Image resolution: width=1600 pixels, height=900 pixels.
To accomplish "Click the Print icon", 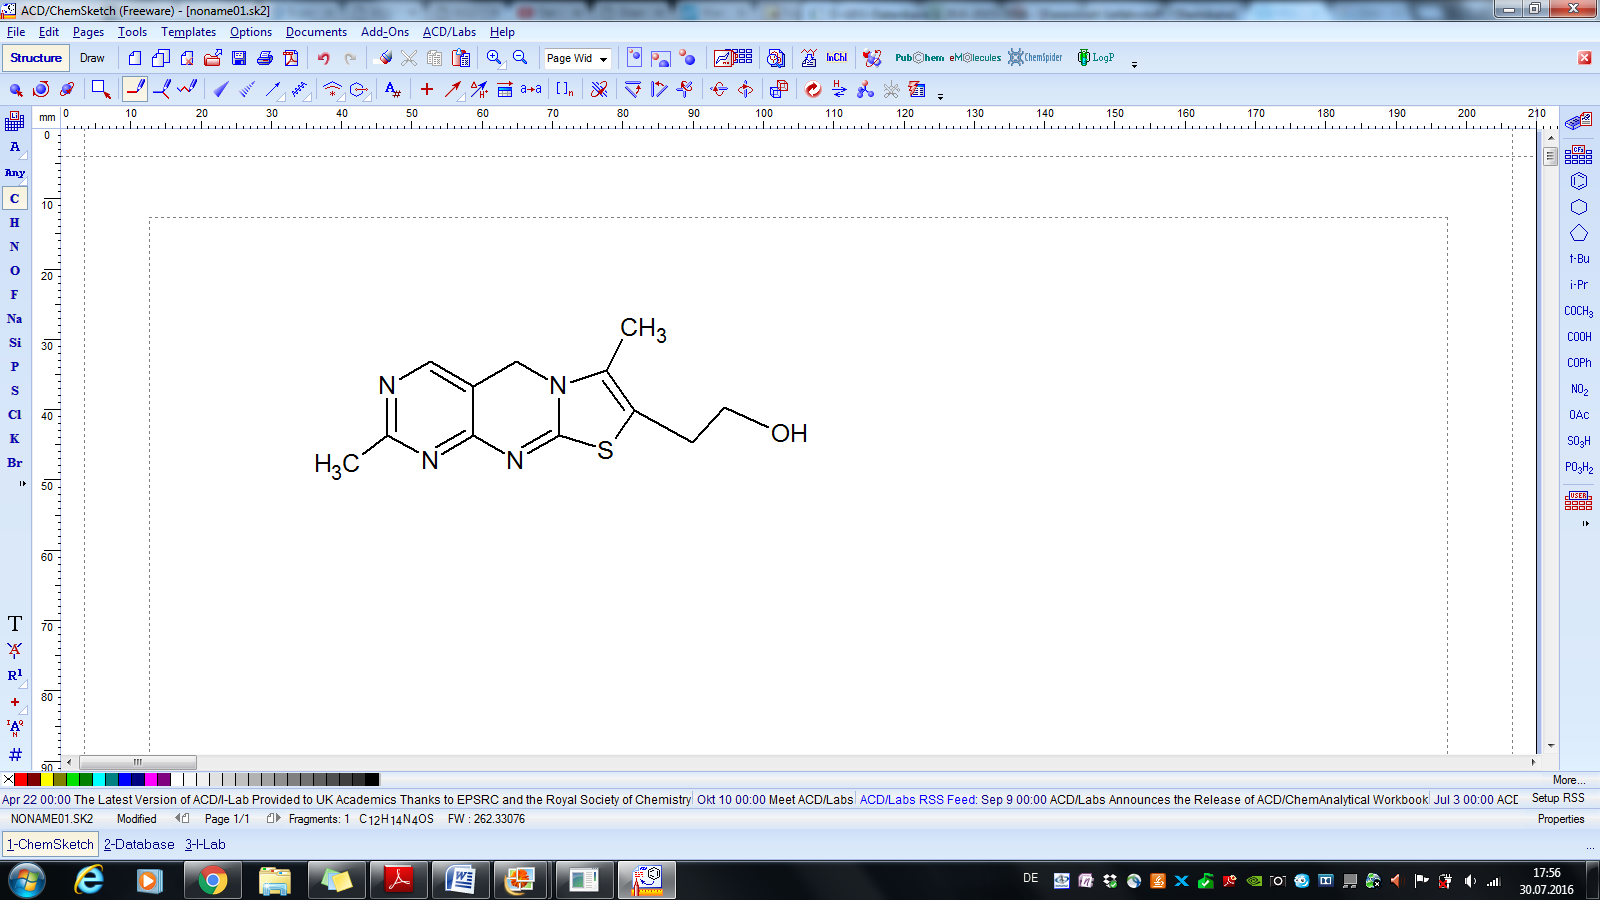I will pos(265,58).
